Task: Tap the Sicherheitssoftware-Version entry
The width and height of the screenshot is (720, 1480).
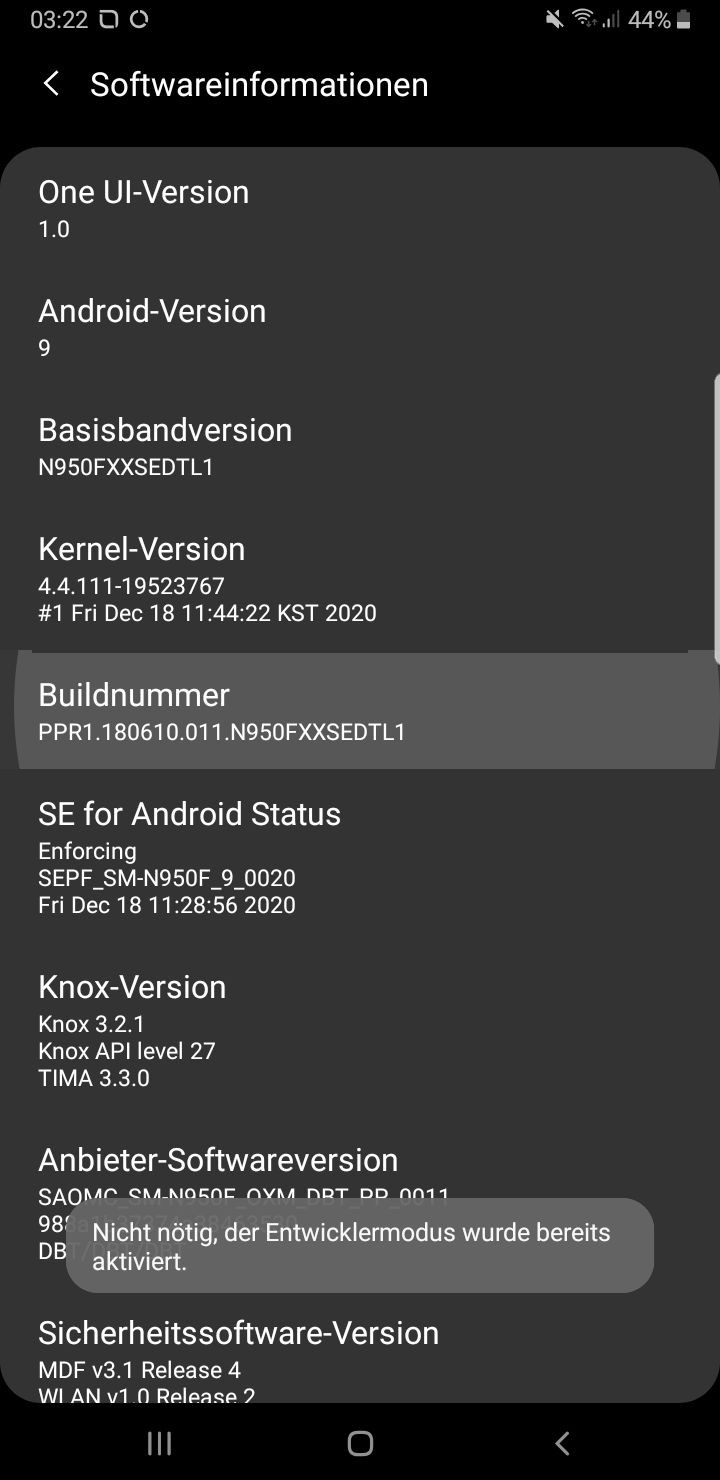Action: click(x=360, y=1350)
